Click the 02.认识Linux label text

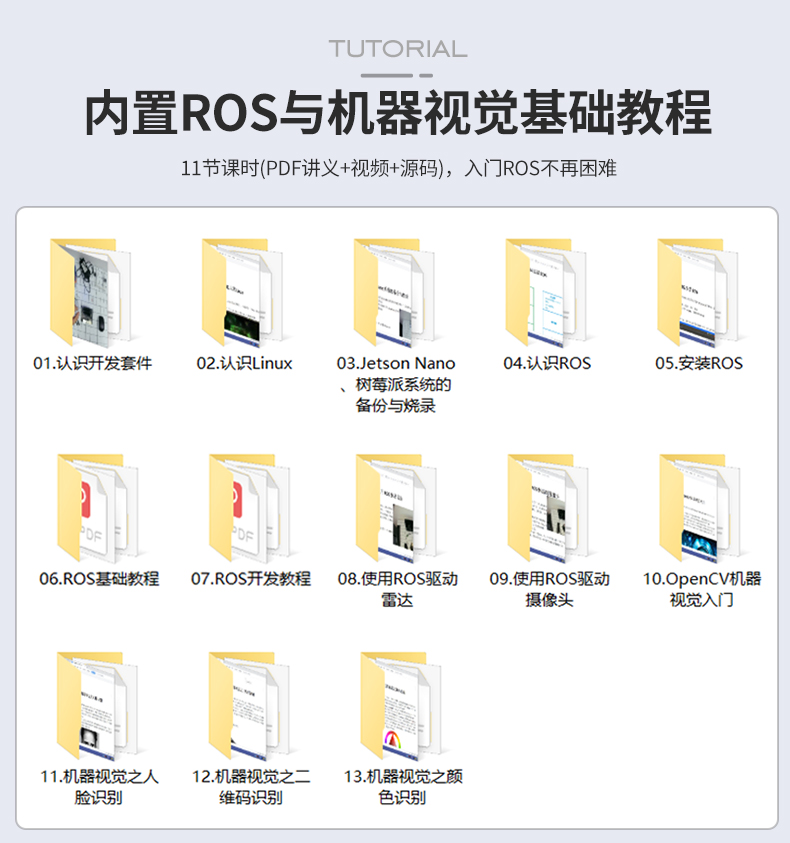tap(244, 363)
